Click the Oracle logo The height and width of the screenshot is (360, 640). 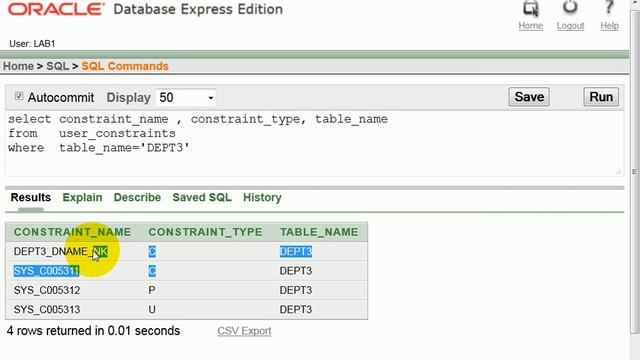click(x=56, y=9)
